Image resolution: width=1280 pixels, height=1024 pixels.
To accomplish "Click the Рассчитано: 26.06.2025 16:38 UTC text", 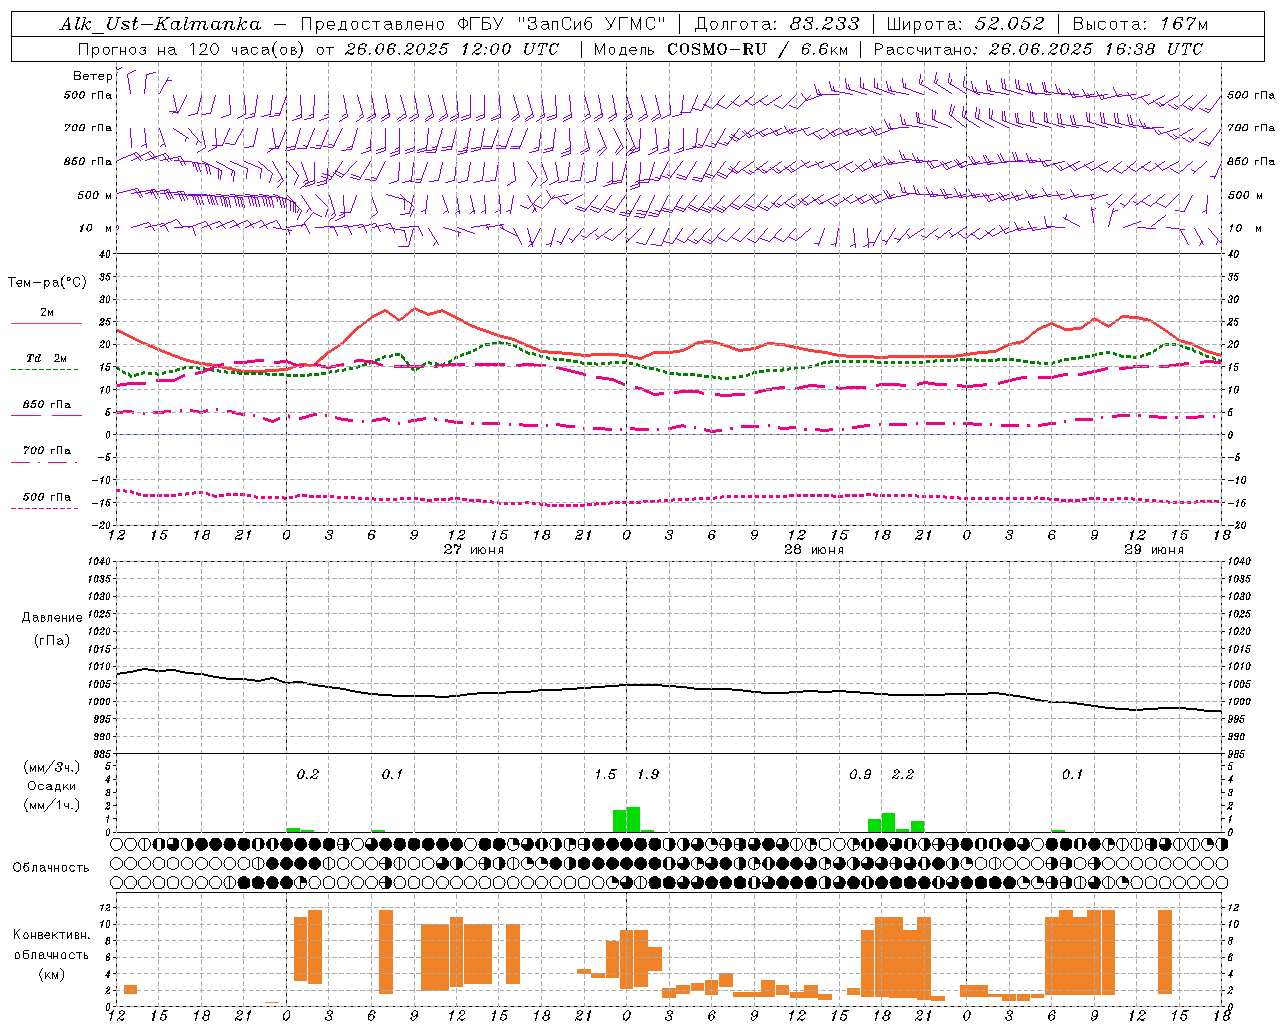I will pos(1038,49).
